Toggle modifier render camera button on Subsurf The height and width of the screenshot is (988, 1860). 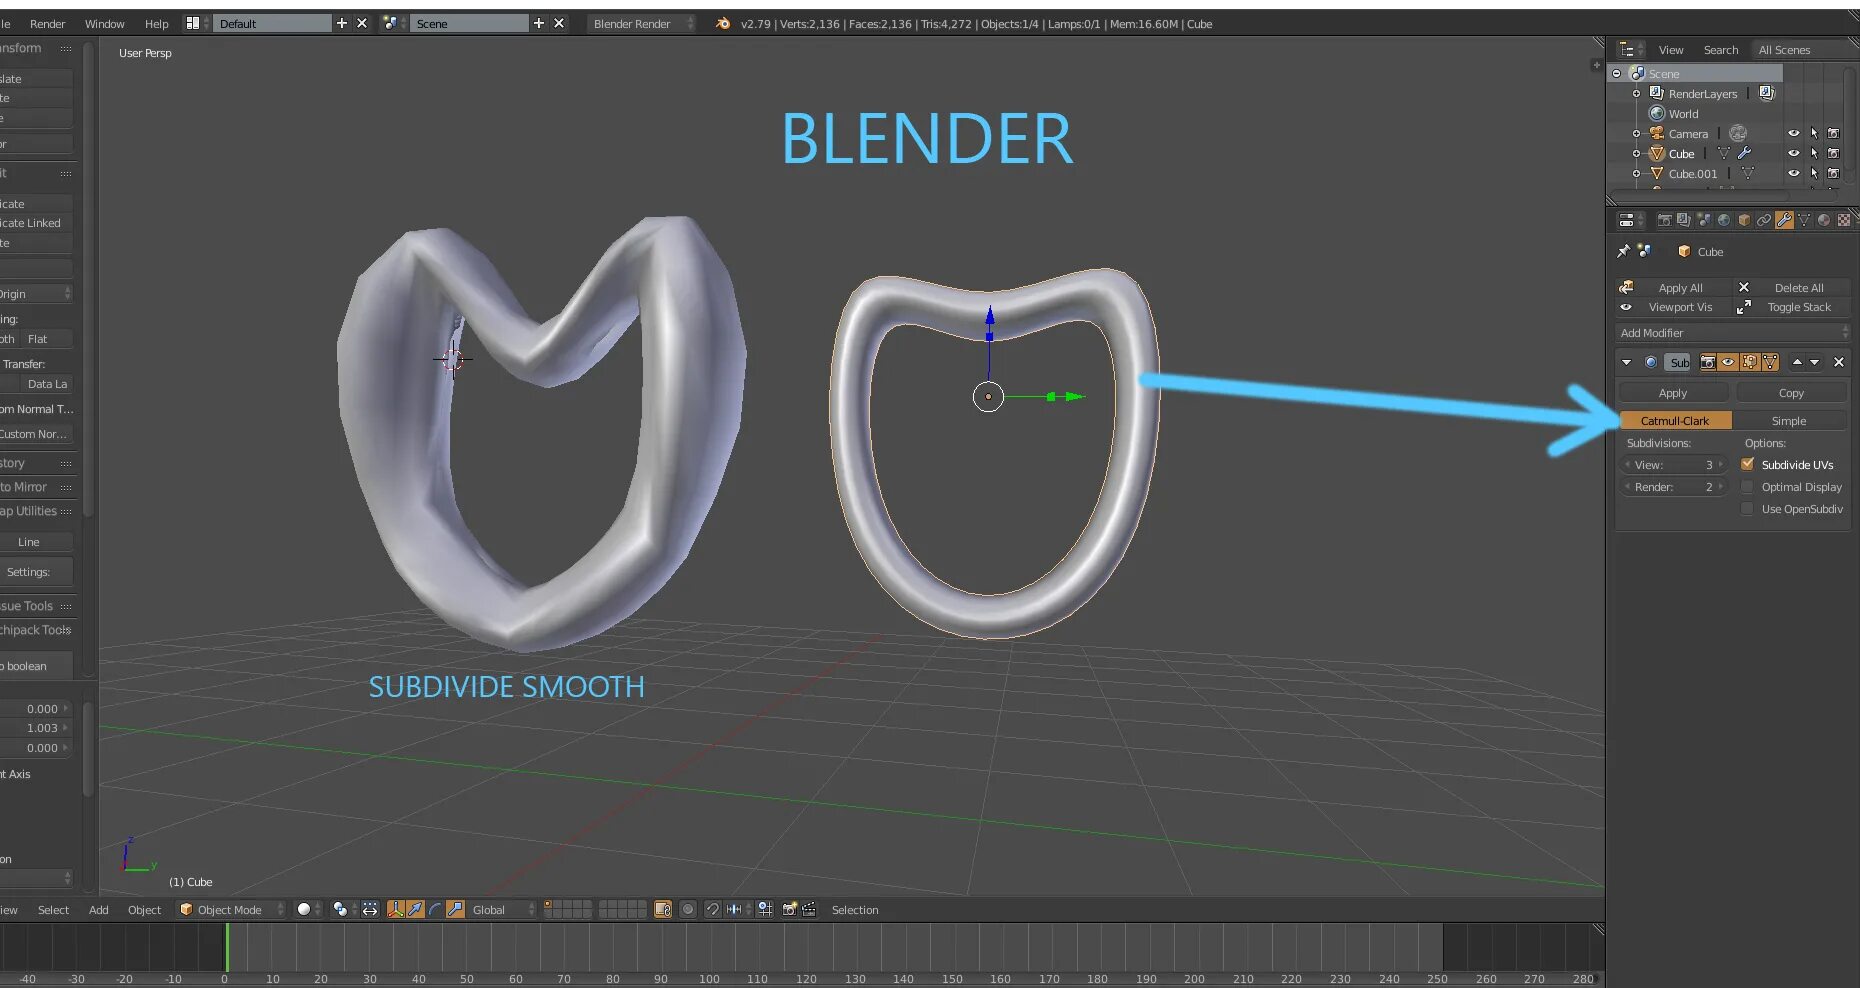pos(1708,362)
